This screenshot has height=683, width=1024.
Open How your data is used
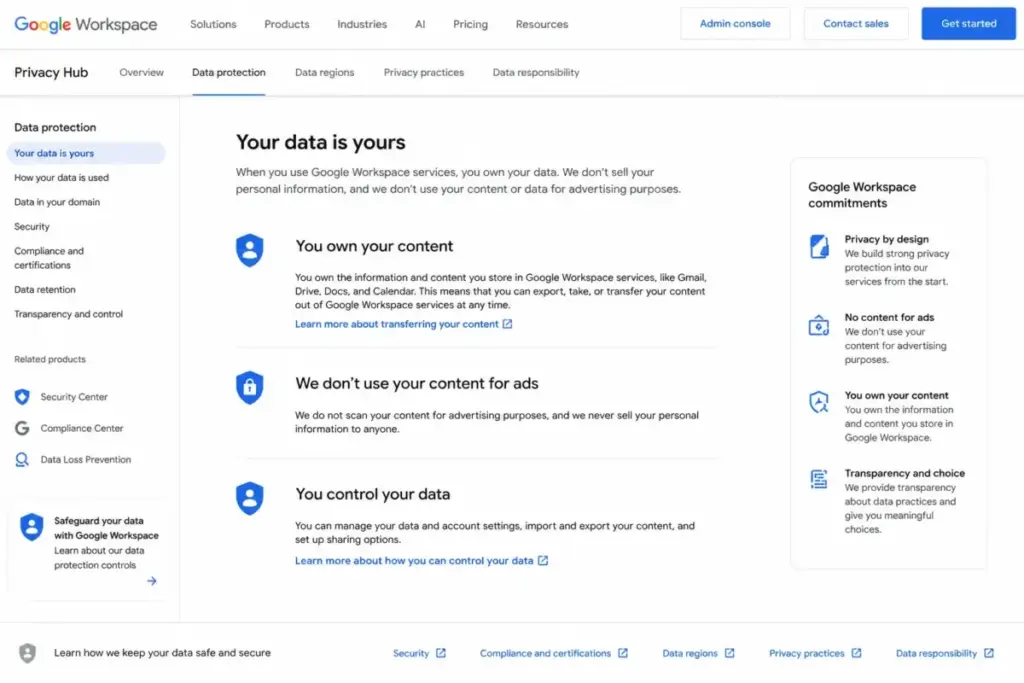[61, 178]
